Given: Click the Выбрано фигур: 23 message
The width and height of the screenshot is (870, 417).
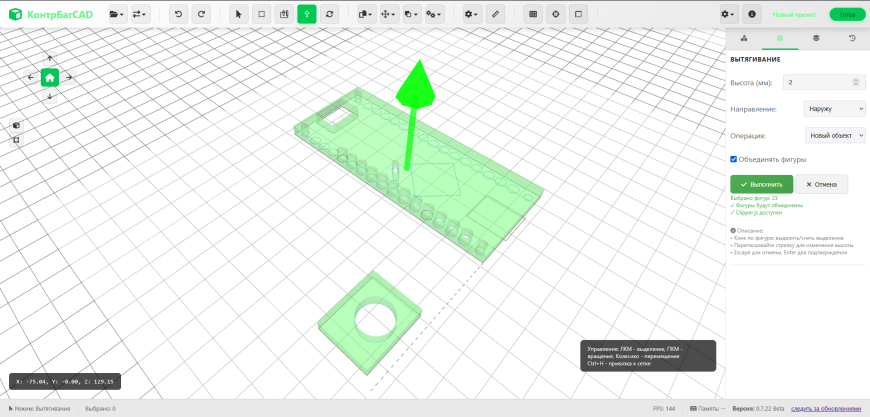Looking at the screenshot, I should pos(753,198).
